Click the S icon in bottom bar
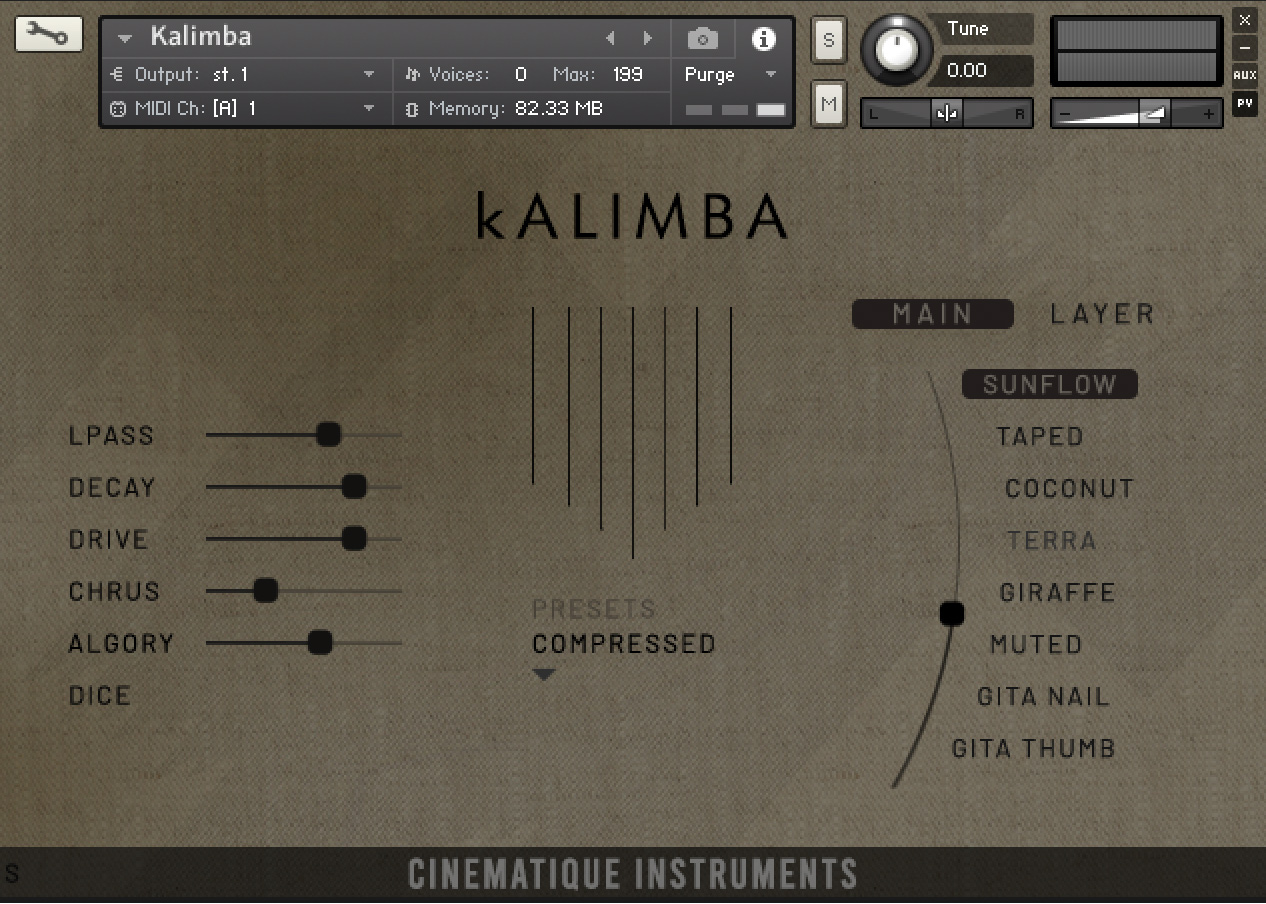Image resolution: width=1266 pixels, height=904 pixels. click(x=12, y=874)
